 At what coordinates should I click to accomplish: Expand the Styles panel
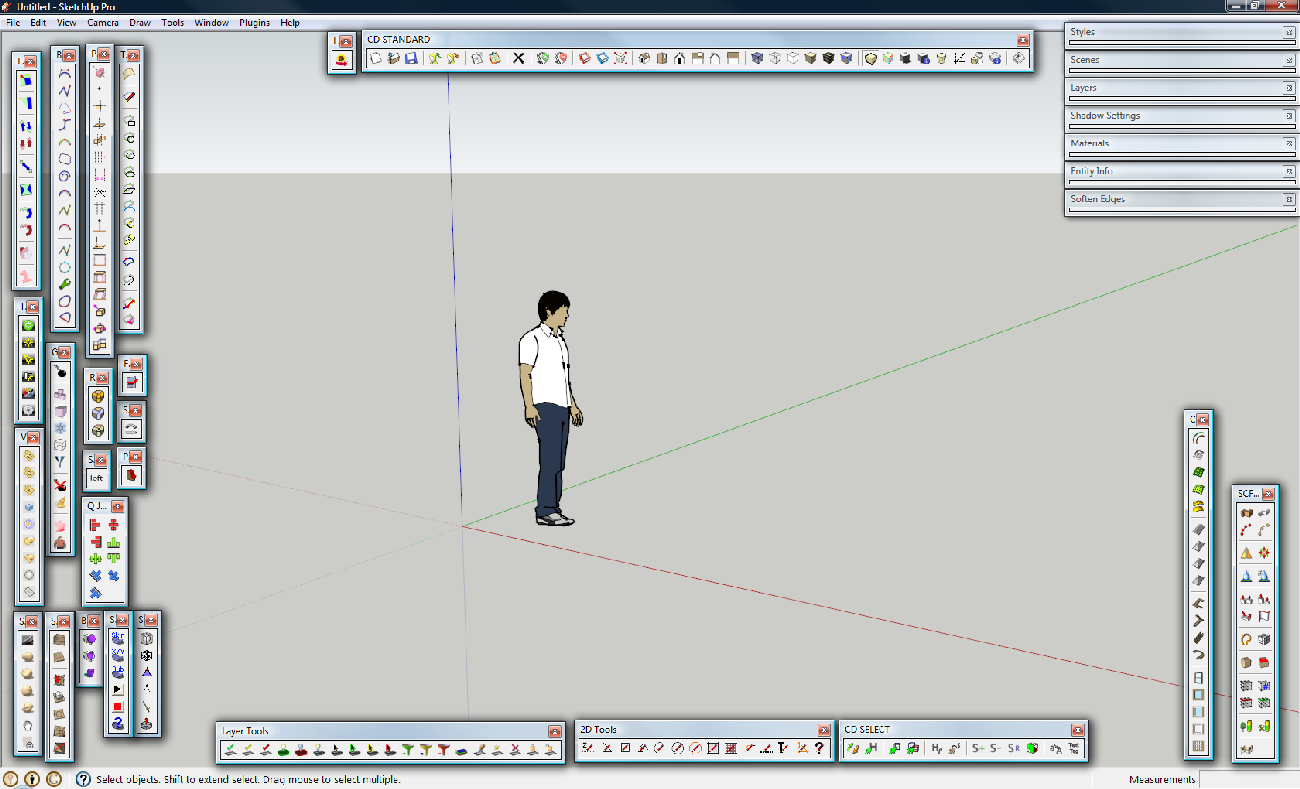pos(1181,32)
